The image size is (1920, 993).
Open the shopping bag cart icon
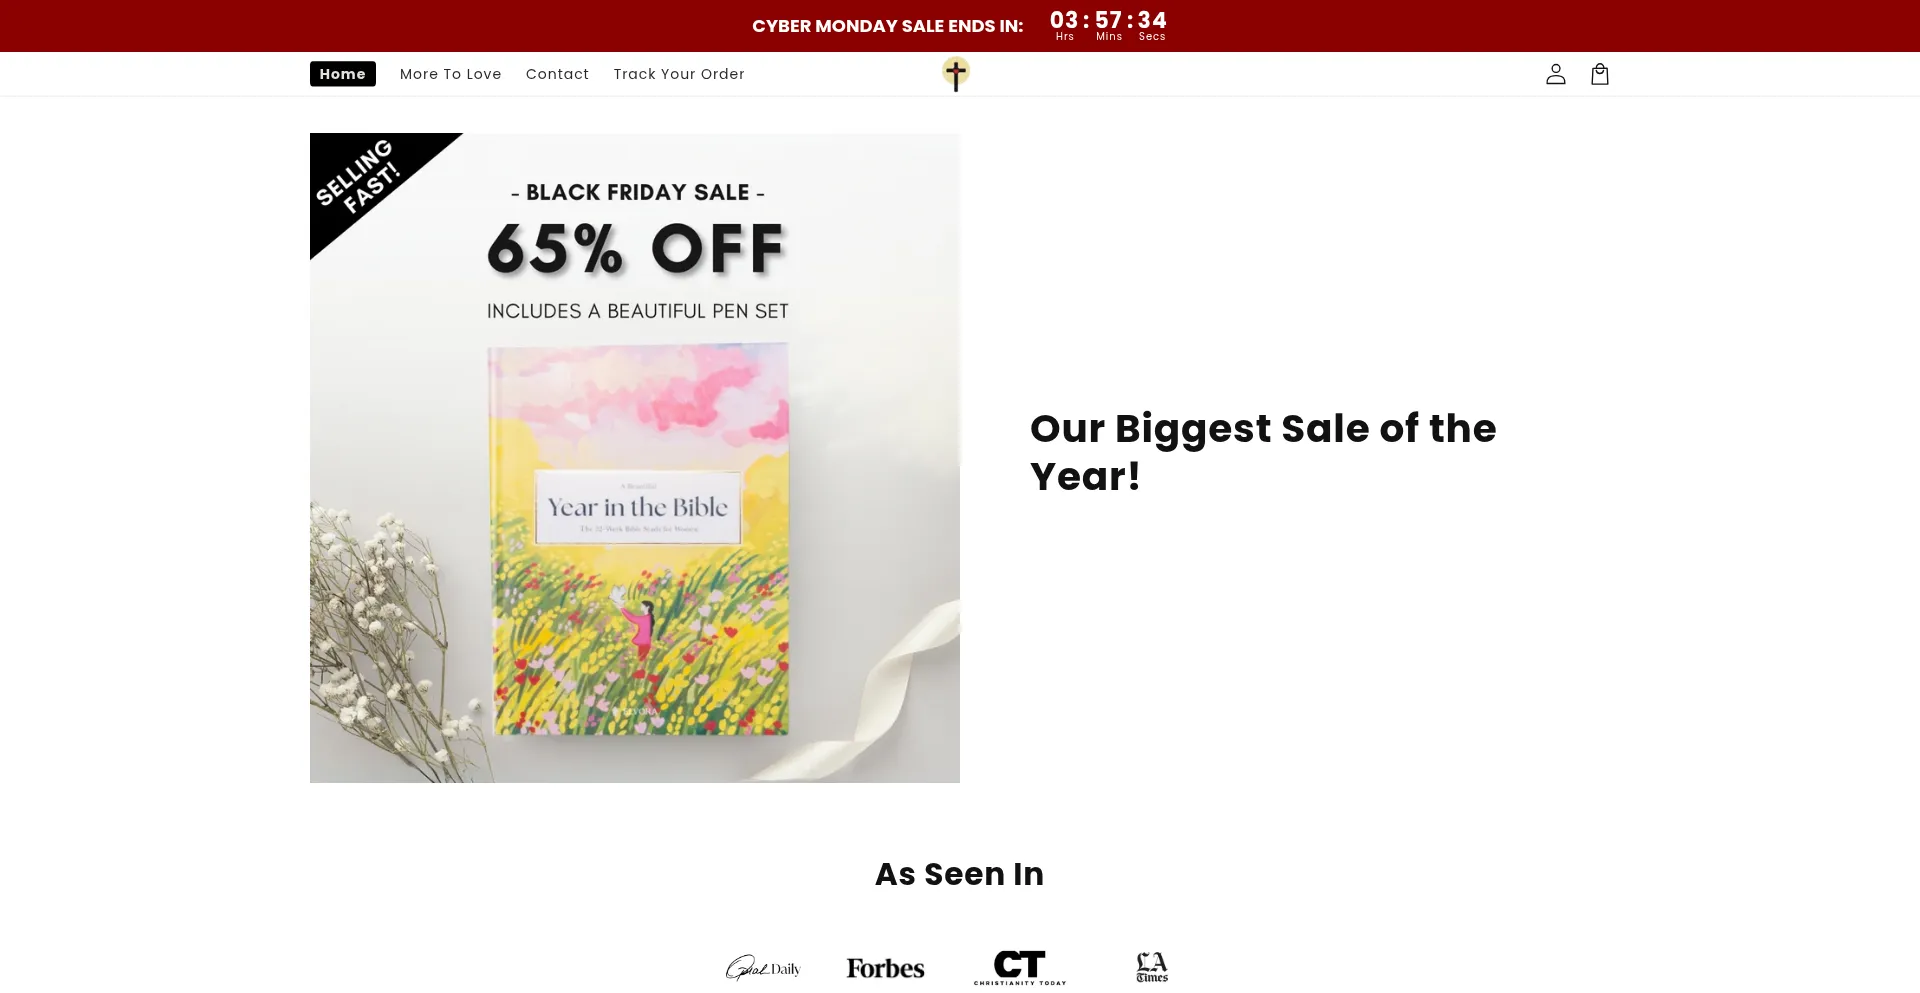pyautogui.click(x=1599, y=74)
